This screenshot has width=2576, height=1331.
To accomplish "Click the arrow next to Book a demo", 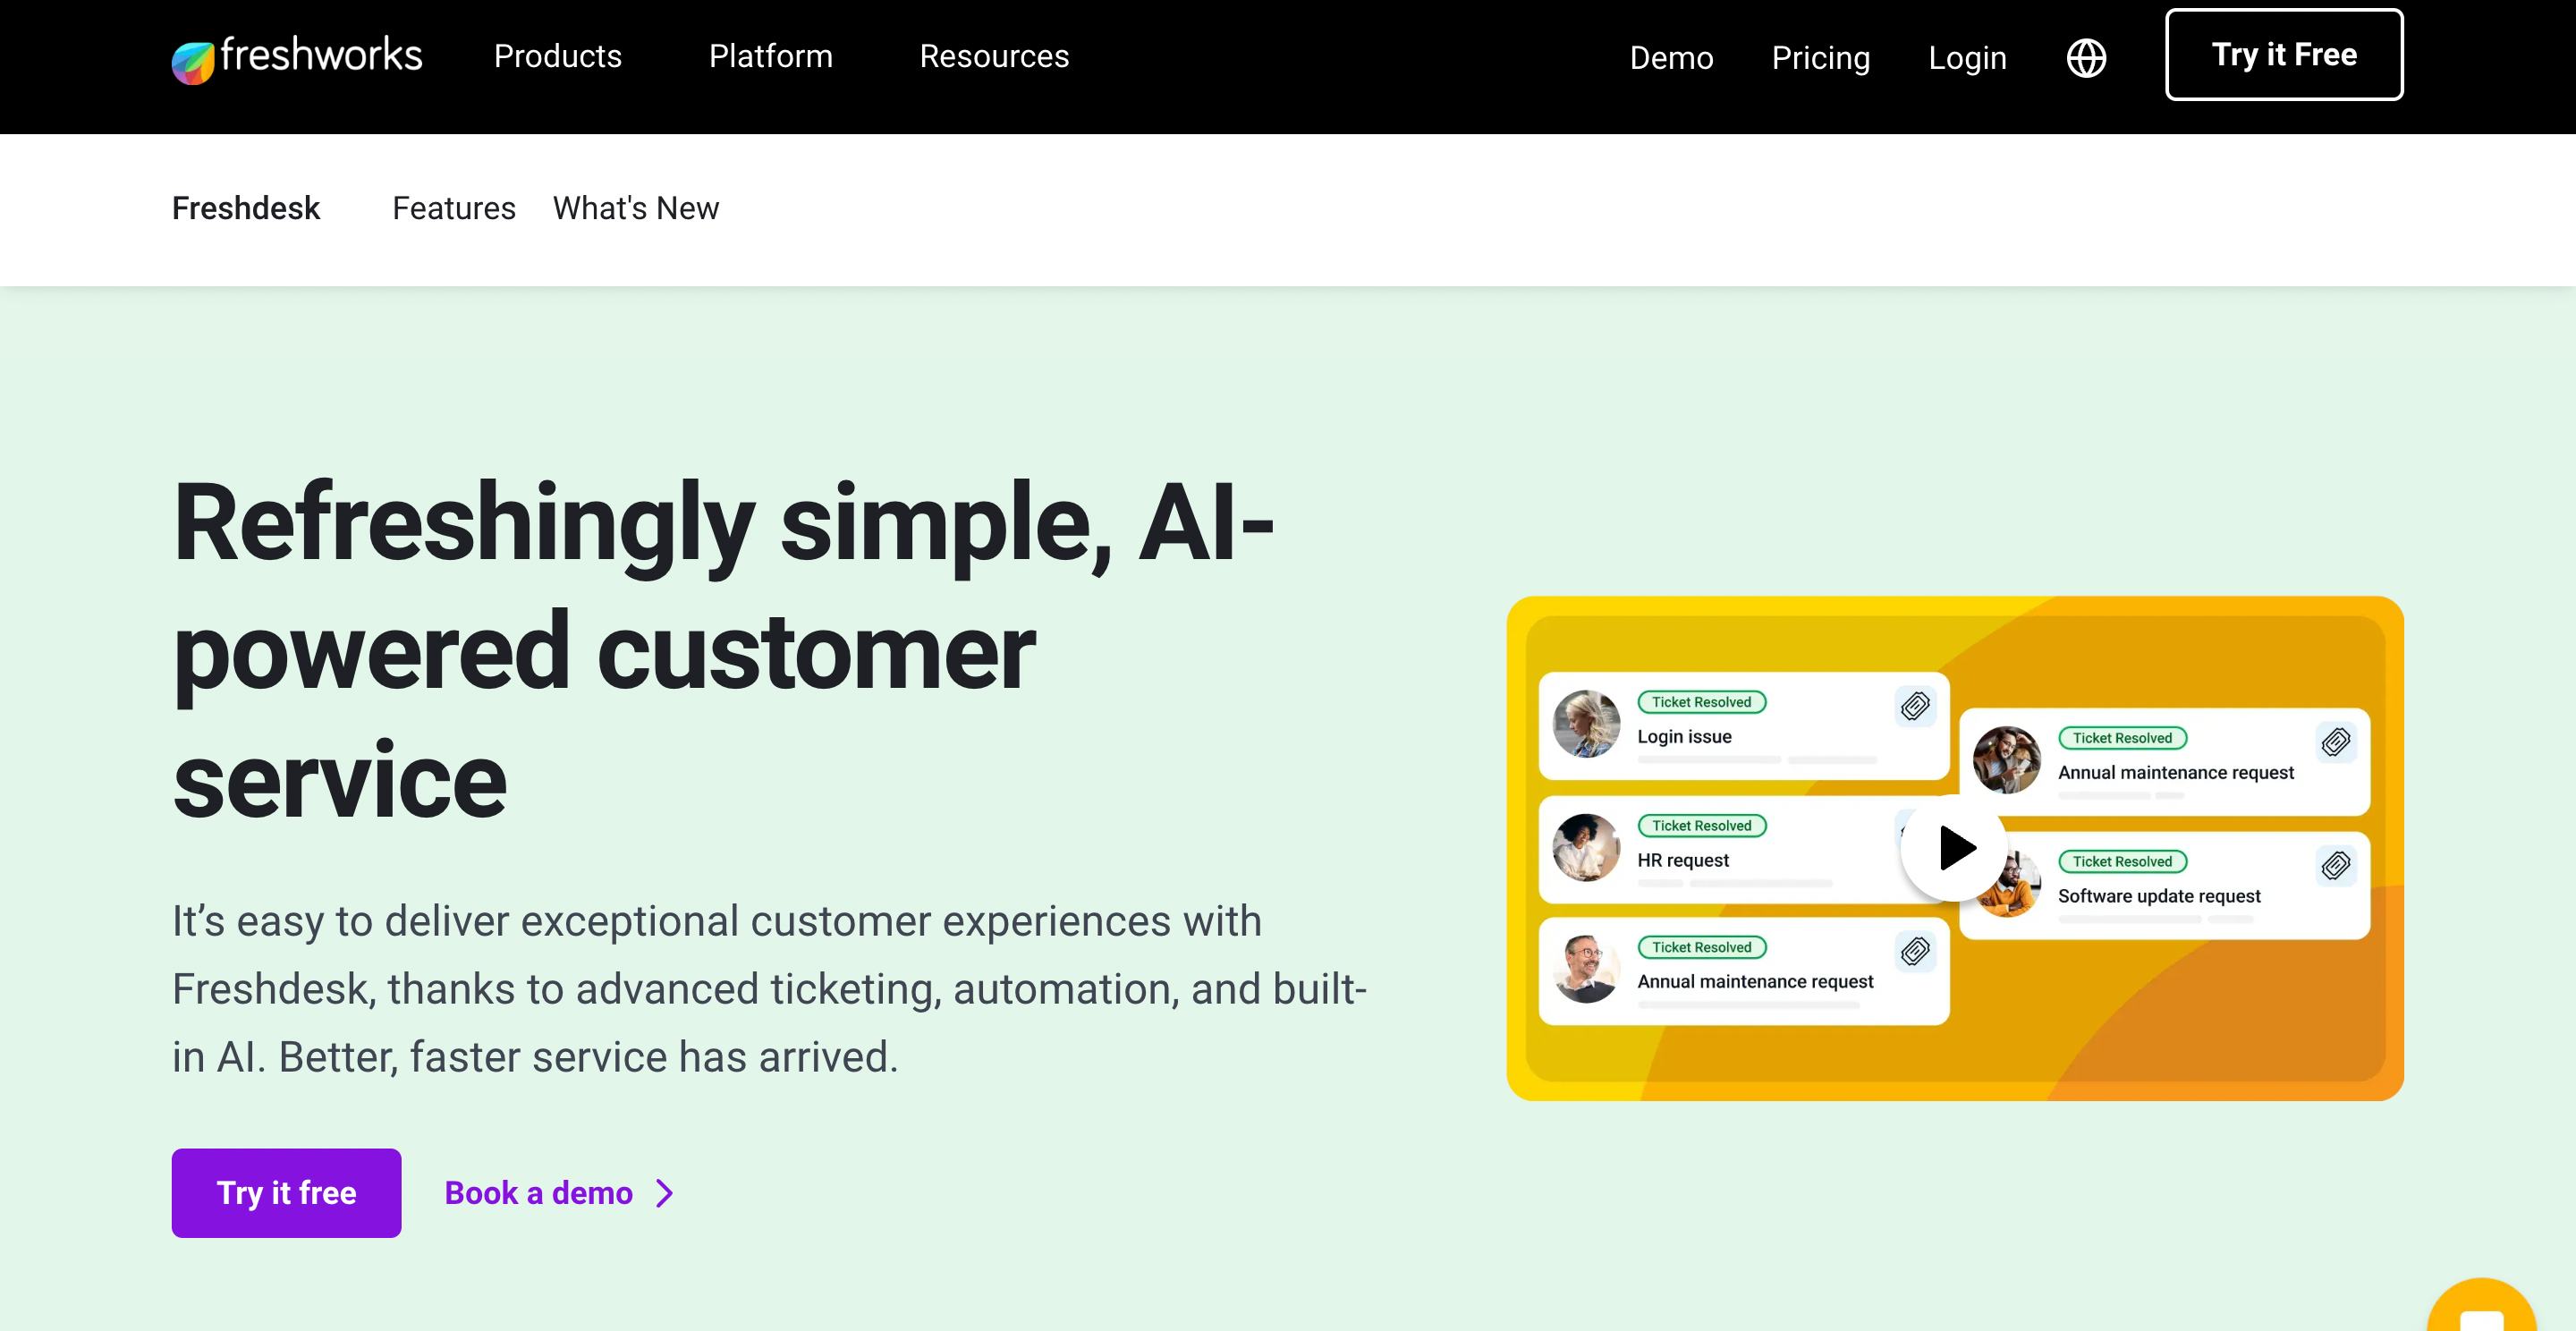I will pos(664,1193).
